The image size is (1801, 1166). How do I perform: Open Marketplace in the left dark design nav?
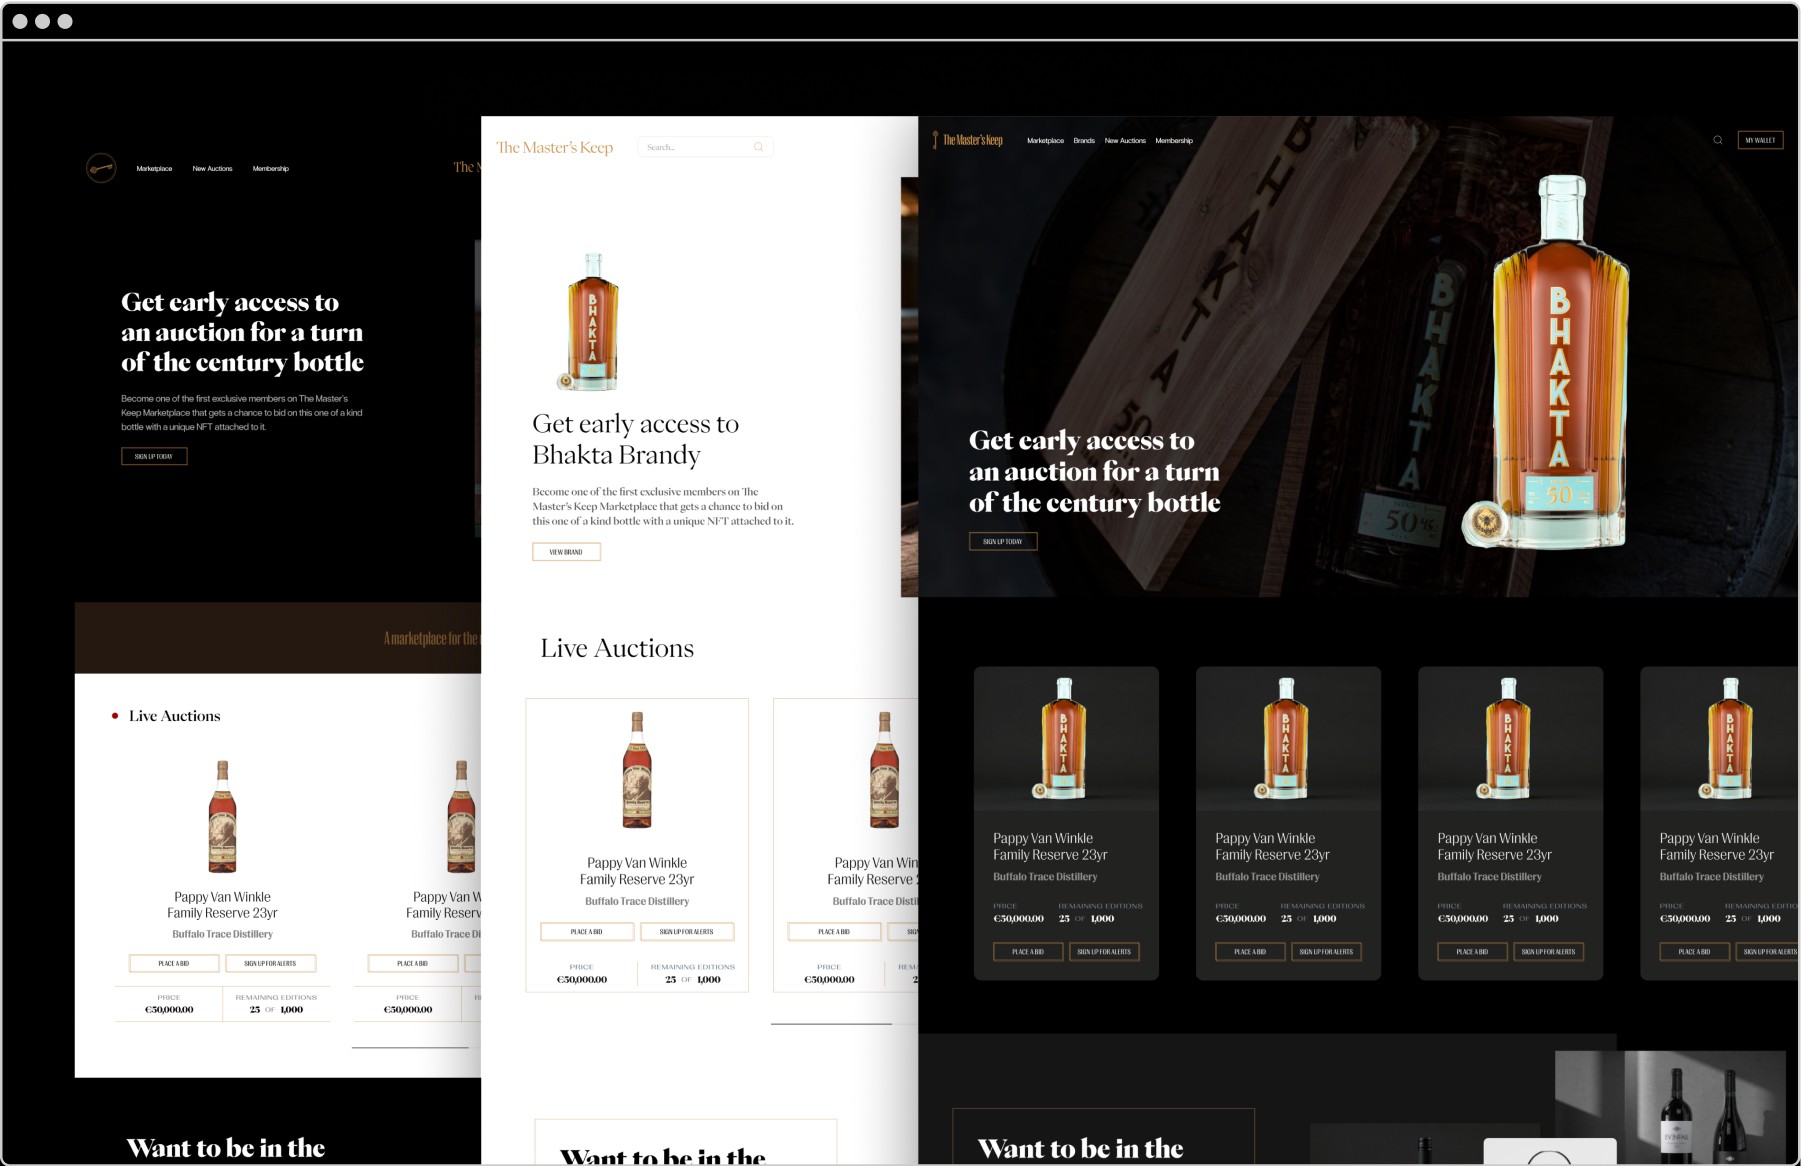154,169
